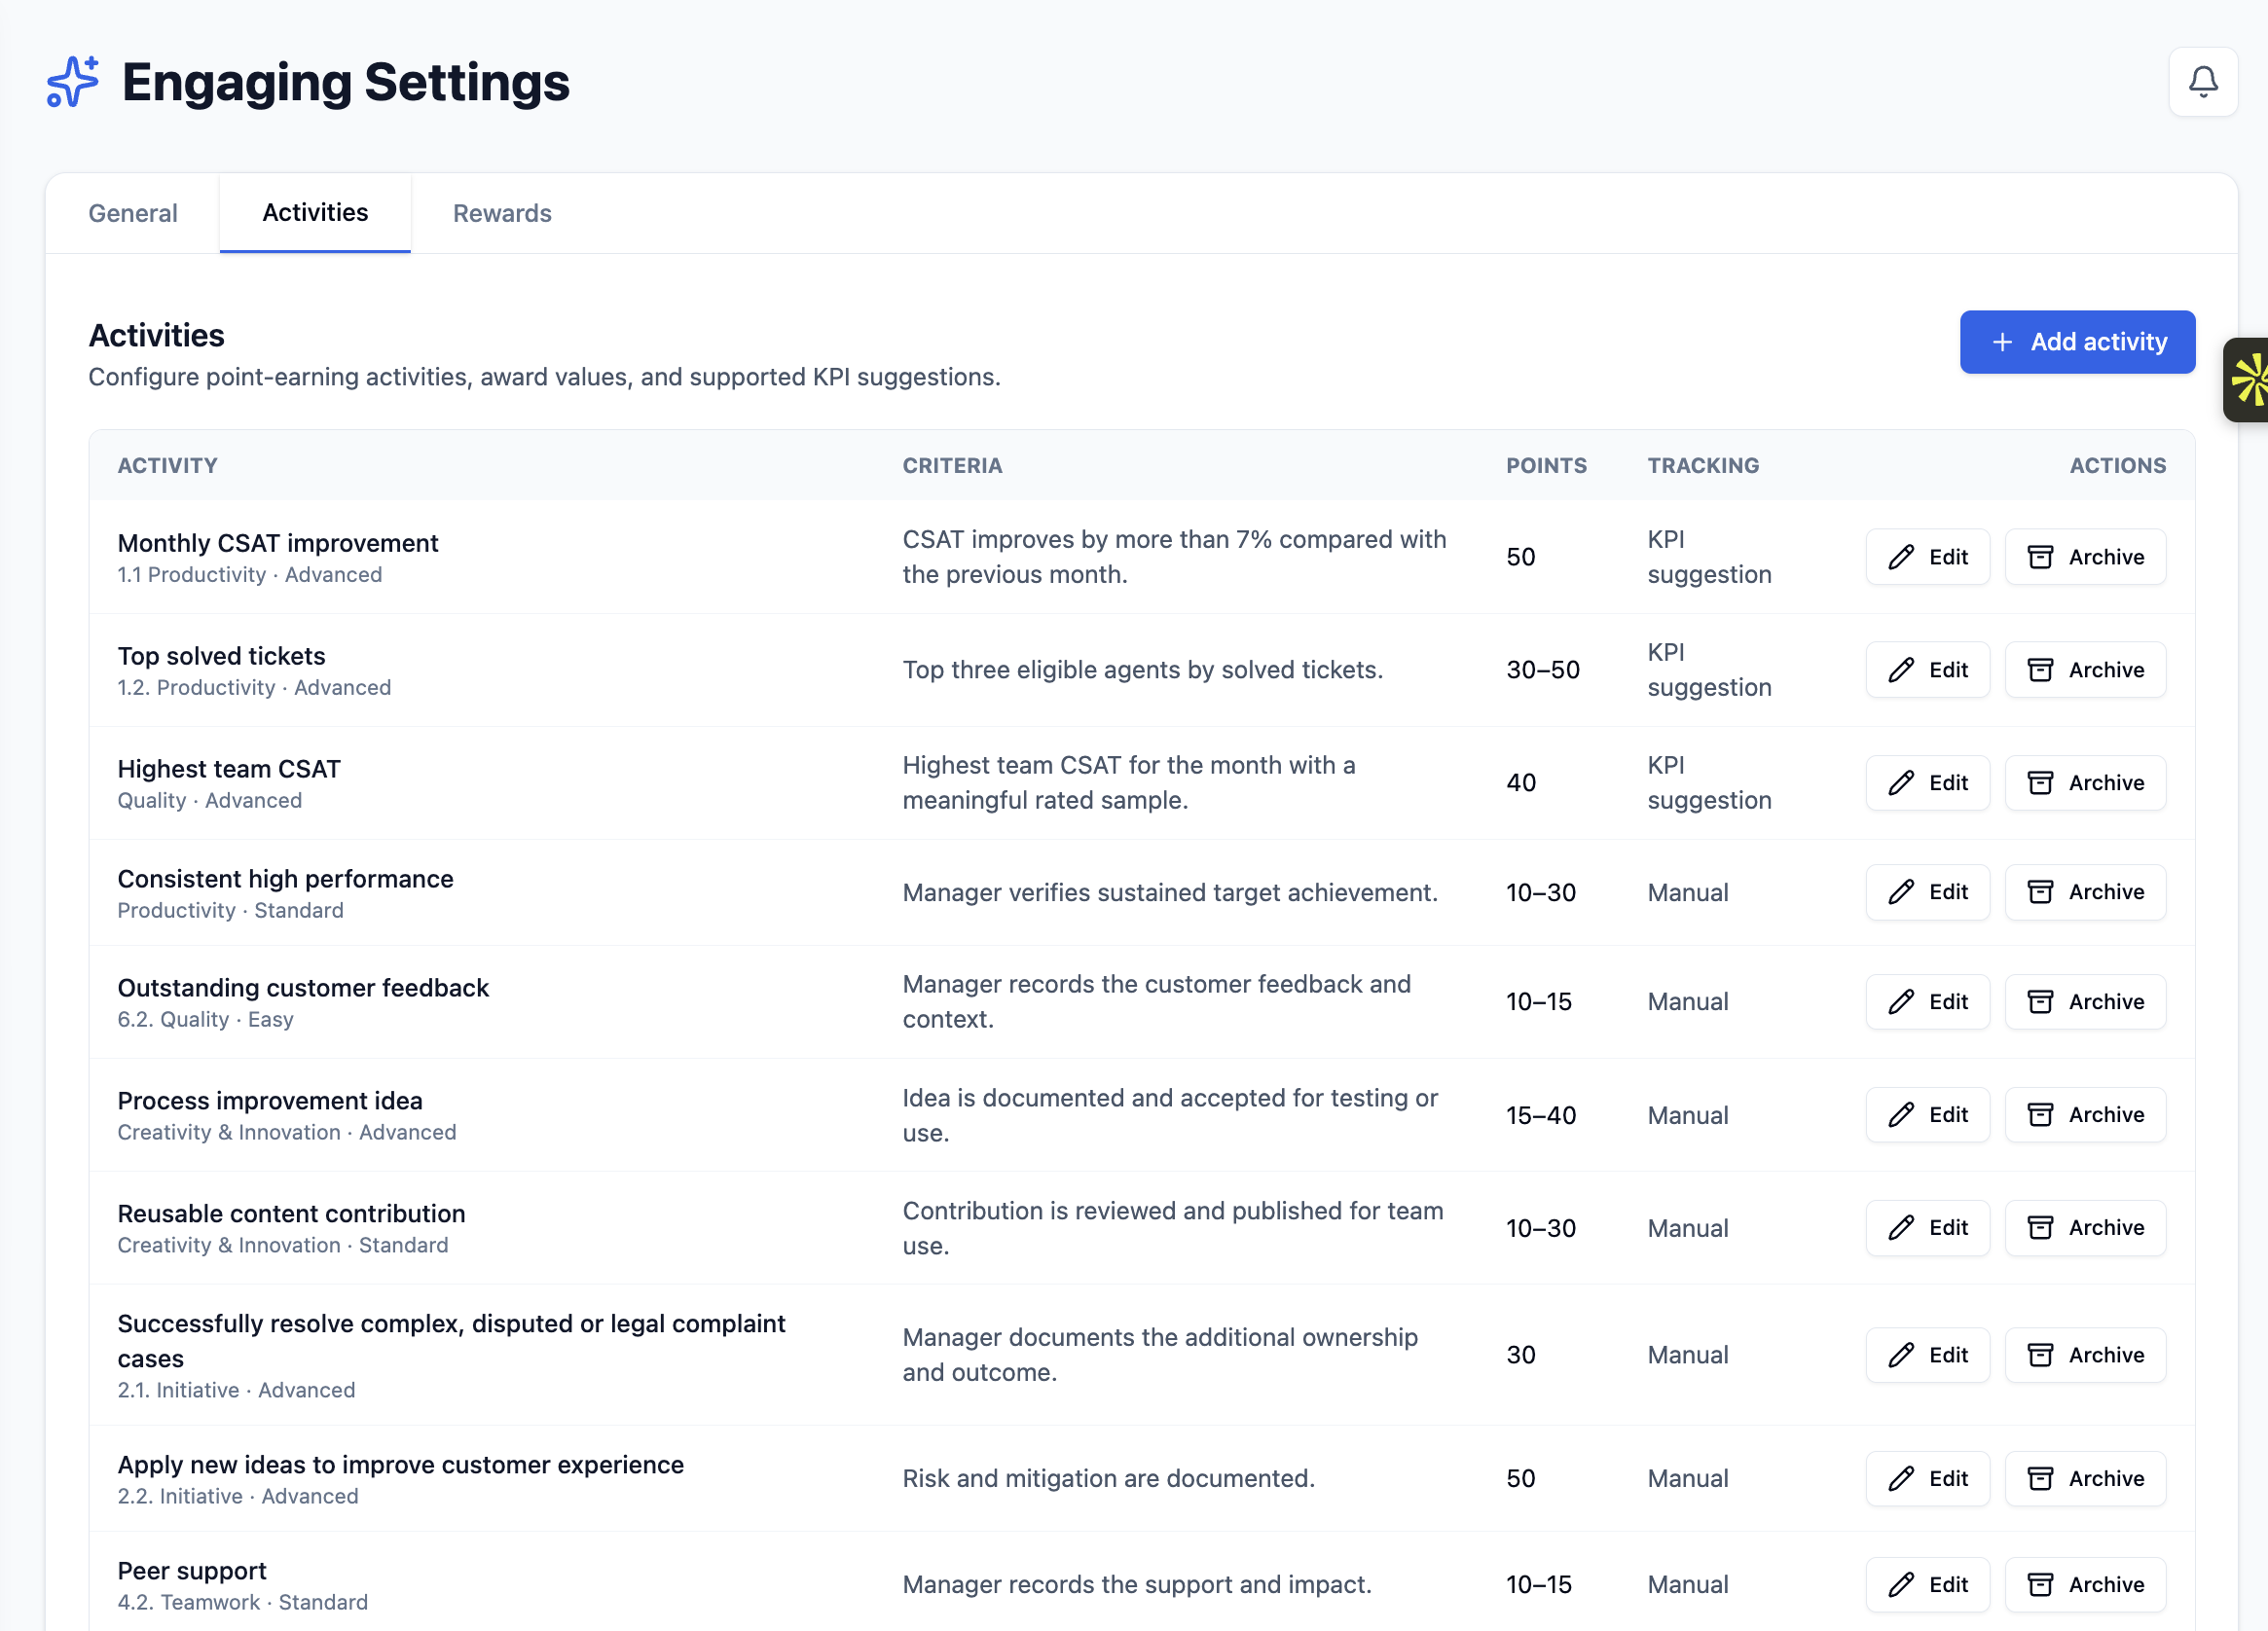Archive the complex legal complaint cases activity
This screenshot has width=2268, height=1631.
pos(2085,1355)
